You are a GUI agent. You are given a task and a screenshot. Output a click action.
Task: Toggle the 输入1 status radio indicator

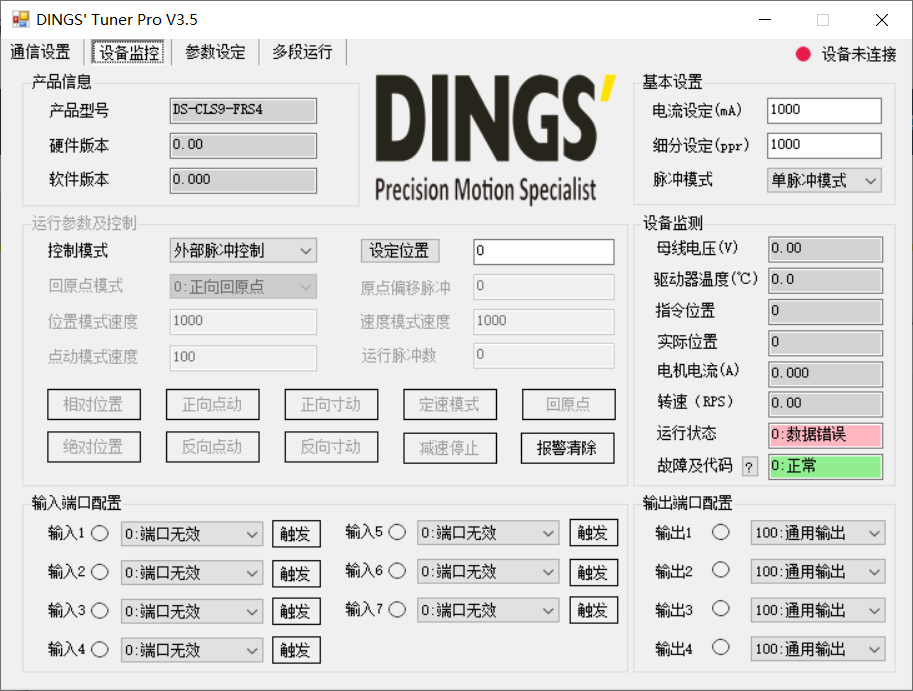click(x=100, y=533)
